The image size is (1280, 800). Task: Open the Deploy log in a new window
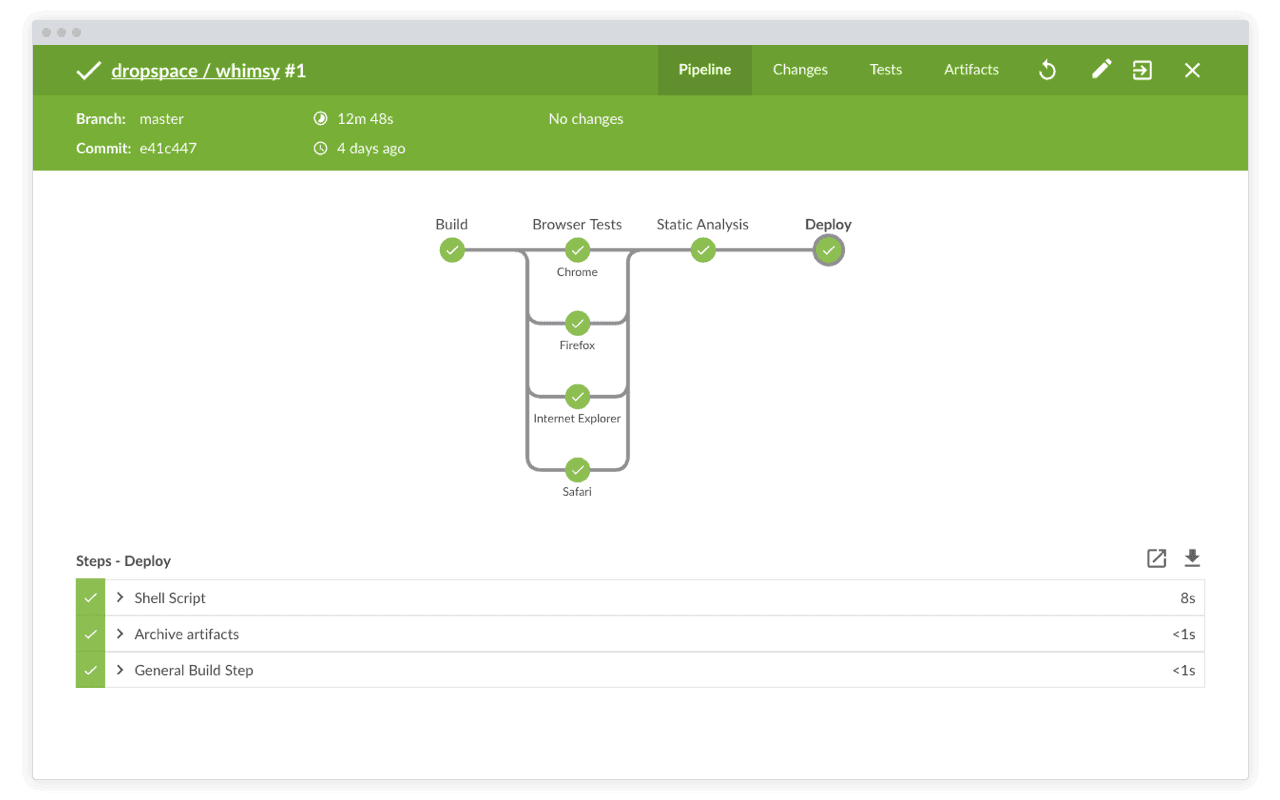[x=1156, y=558]
